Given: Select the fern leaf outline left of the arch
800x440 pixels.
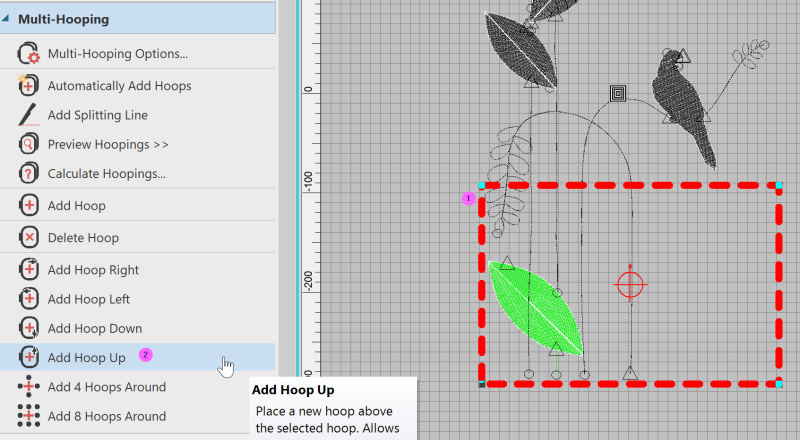Looking at the screenshot, I should [509, 181].
